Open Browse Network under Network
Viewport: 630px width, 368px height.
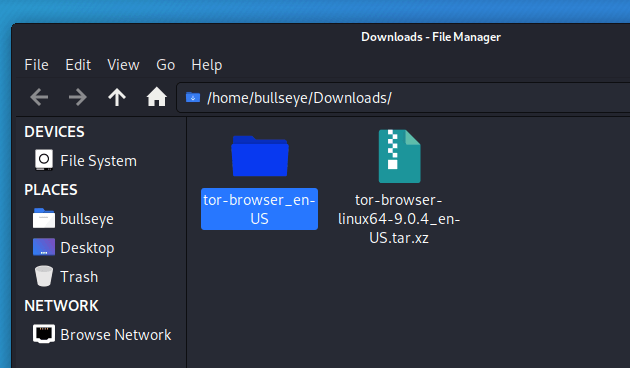point(116,335)
